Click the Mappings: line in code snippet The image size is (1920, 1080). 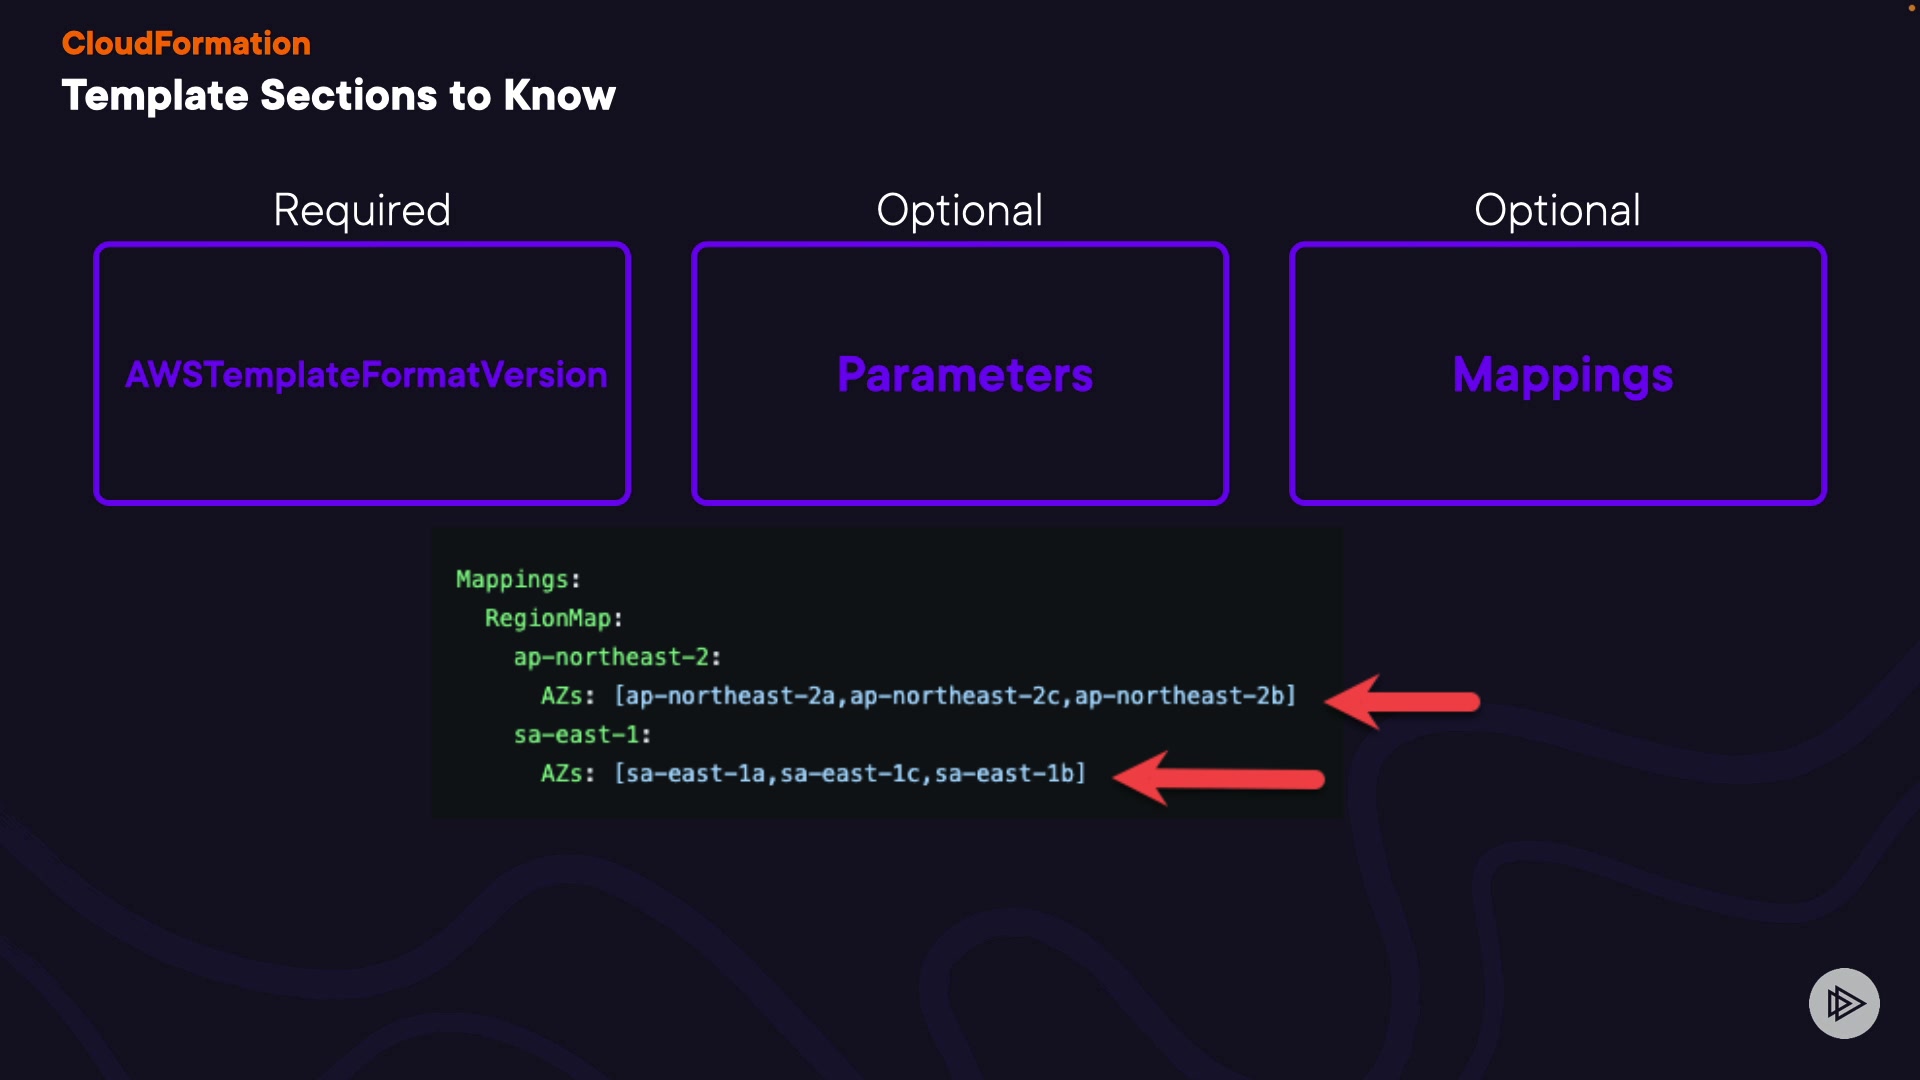click(518, 579)
